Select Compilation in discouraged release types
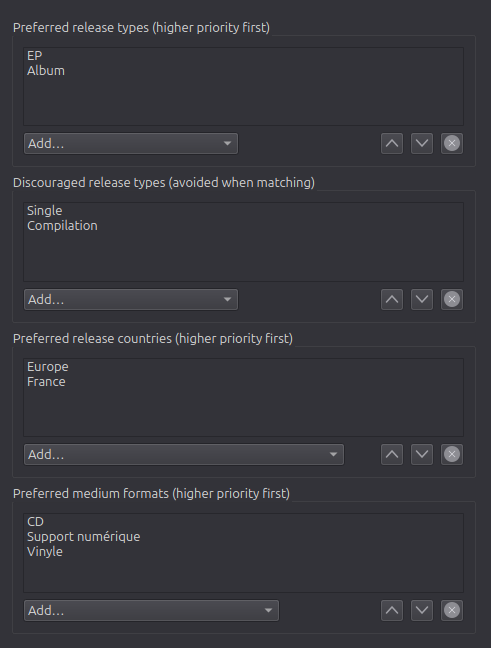Image resolution: width=491 pixels, height=648 pixels. 62,226
